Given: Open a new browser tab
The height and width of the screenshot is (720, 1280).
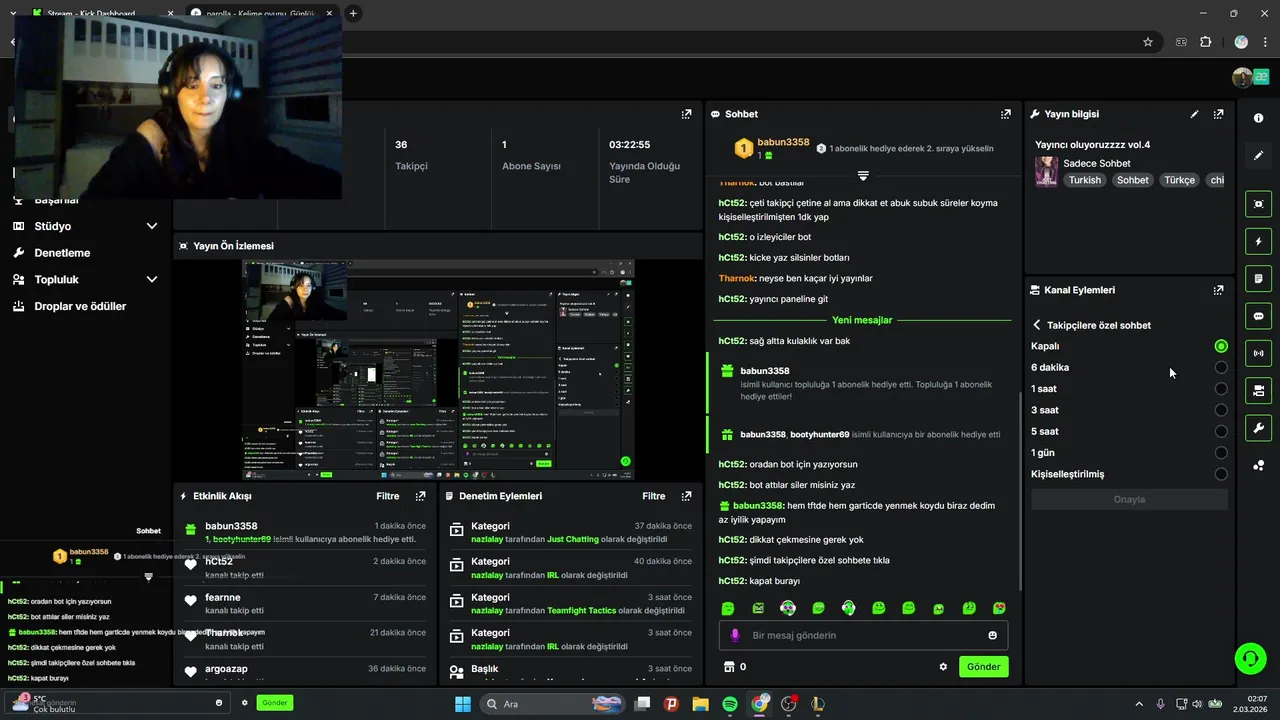Looking at the screenshot, I should tap(353, 13).
